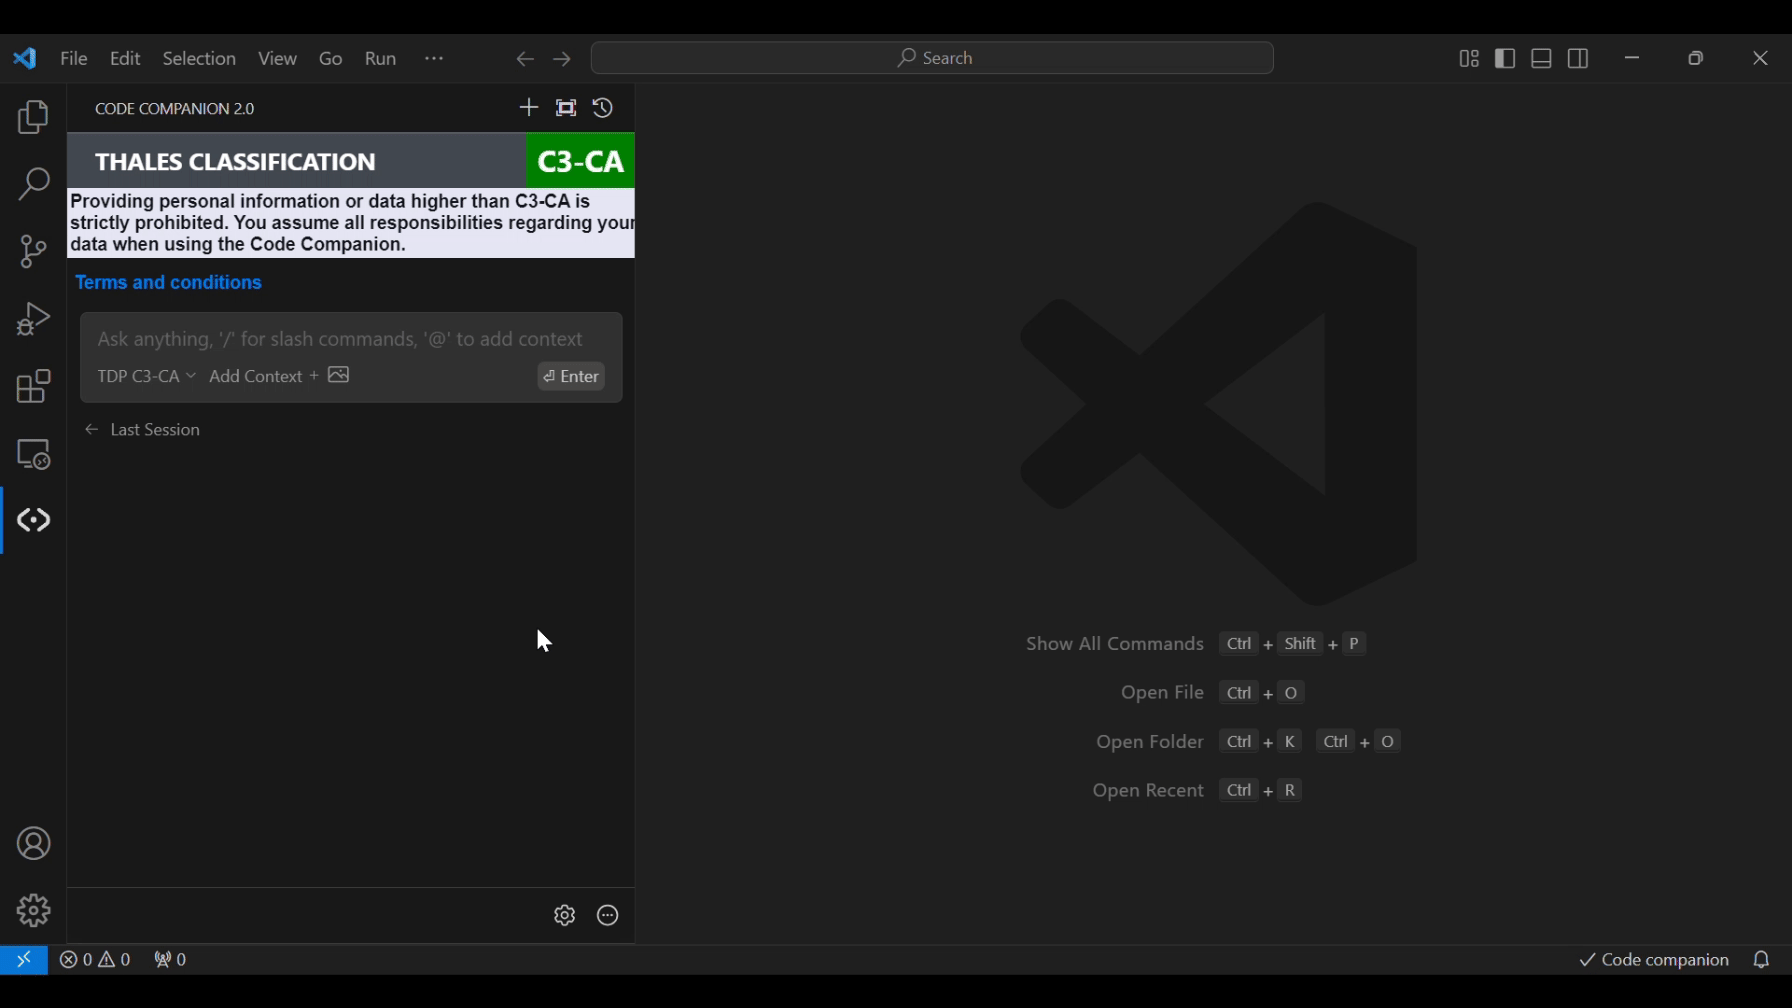Viewport: 1792px width, 1008px height.
Task: Click the 'THALES CLASSIFICATION' banner text
Action: pos(236,162)
